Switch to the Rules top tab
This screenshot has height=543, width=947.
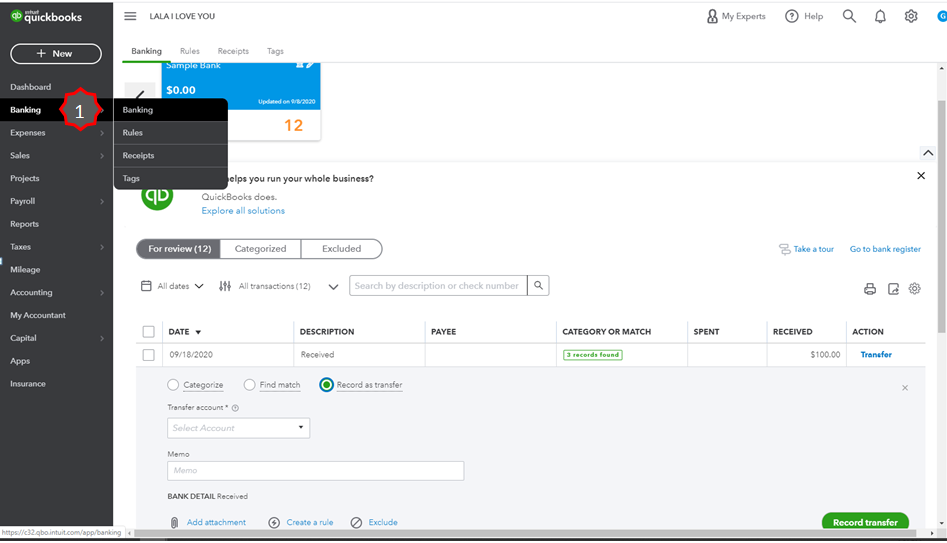coord(190,51)
